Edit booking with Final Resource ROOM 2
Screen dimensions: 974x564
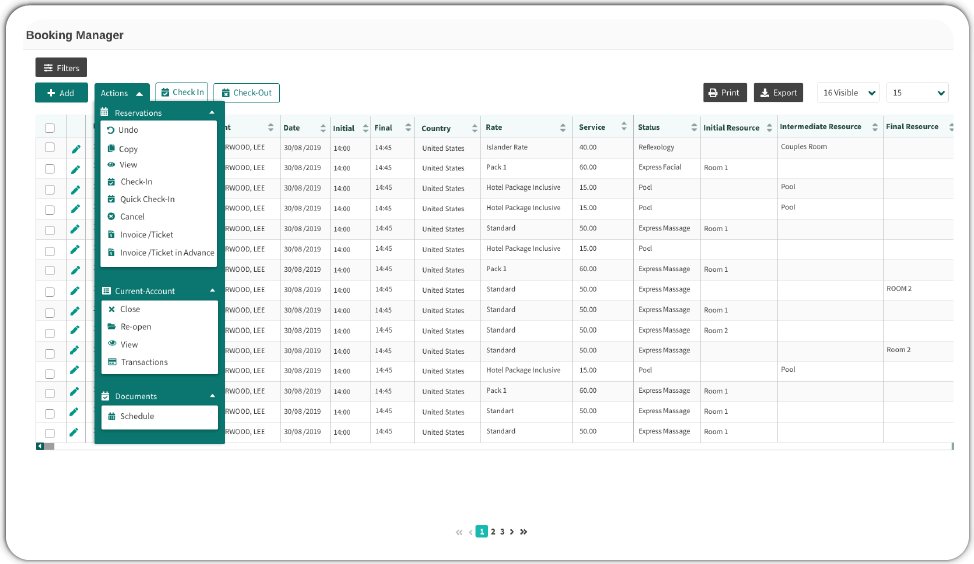[75, 291]
